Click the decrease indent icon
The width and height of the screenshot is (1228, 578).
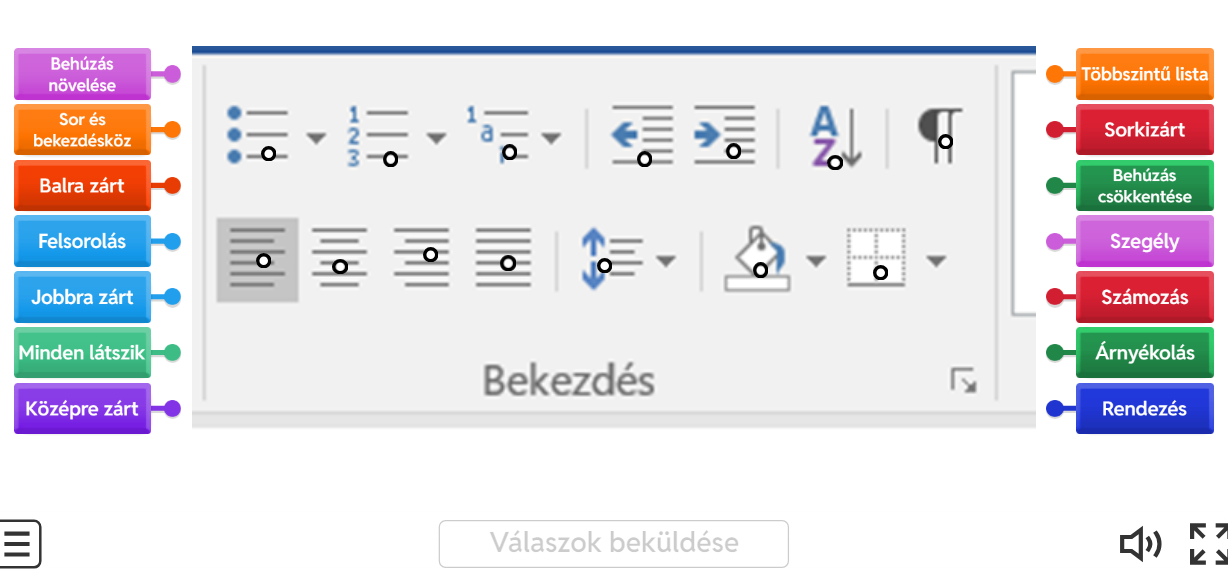point(642,135)
